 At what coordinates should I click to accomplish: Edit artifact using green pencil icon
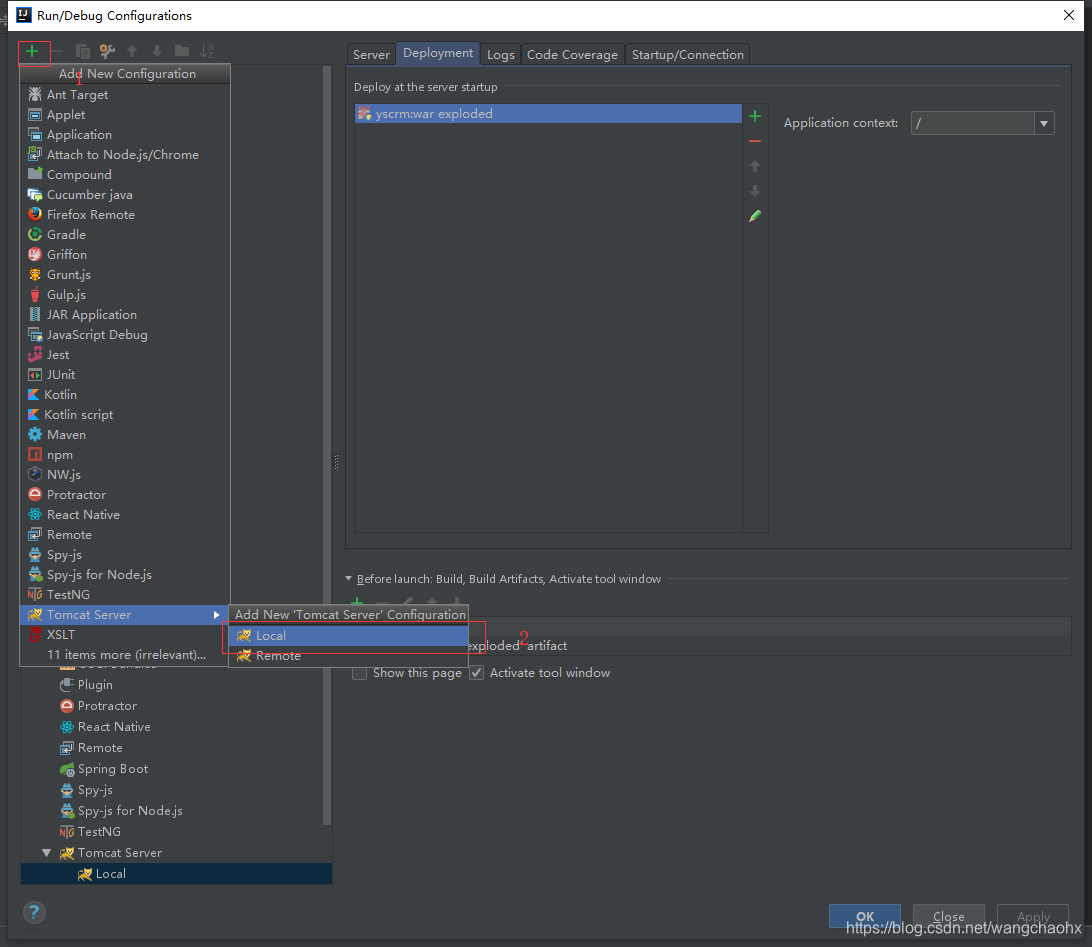pos(755,216)
